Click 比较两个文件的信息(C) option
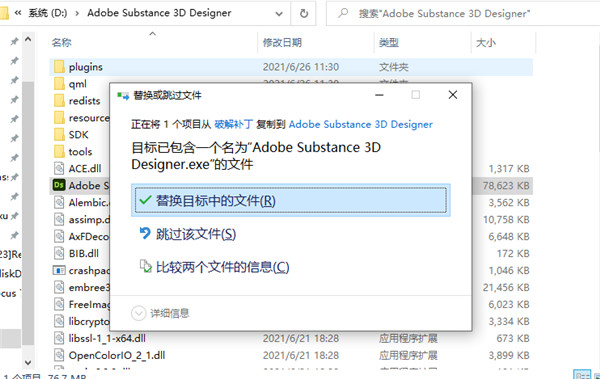This screenshot has height=379, width=600. point(214,267)
